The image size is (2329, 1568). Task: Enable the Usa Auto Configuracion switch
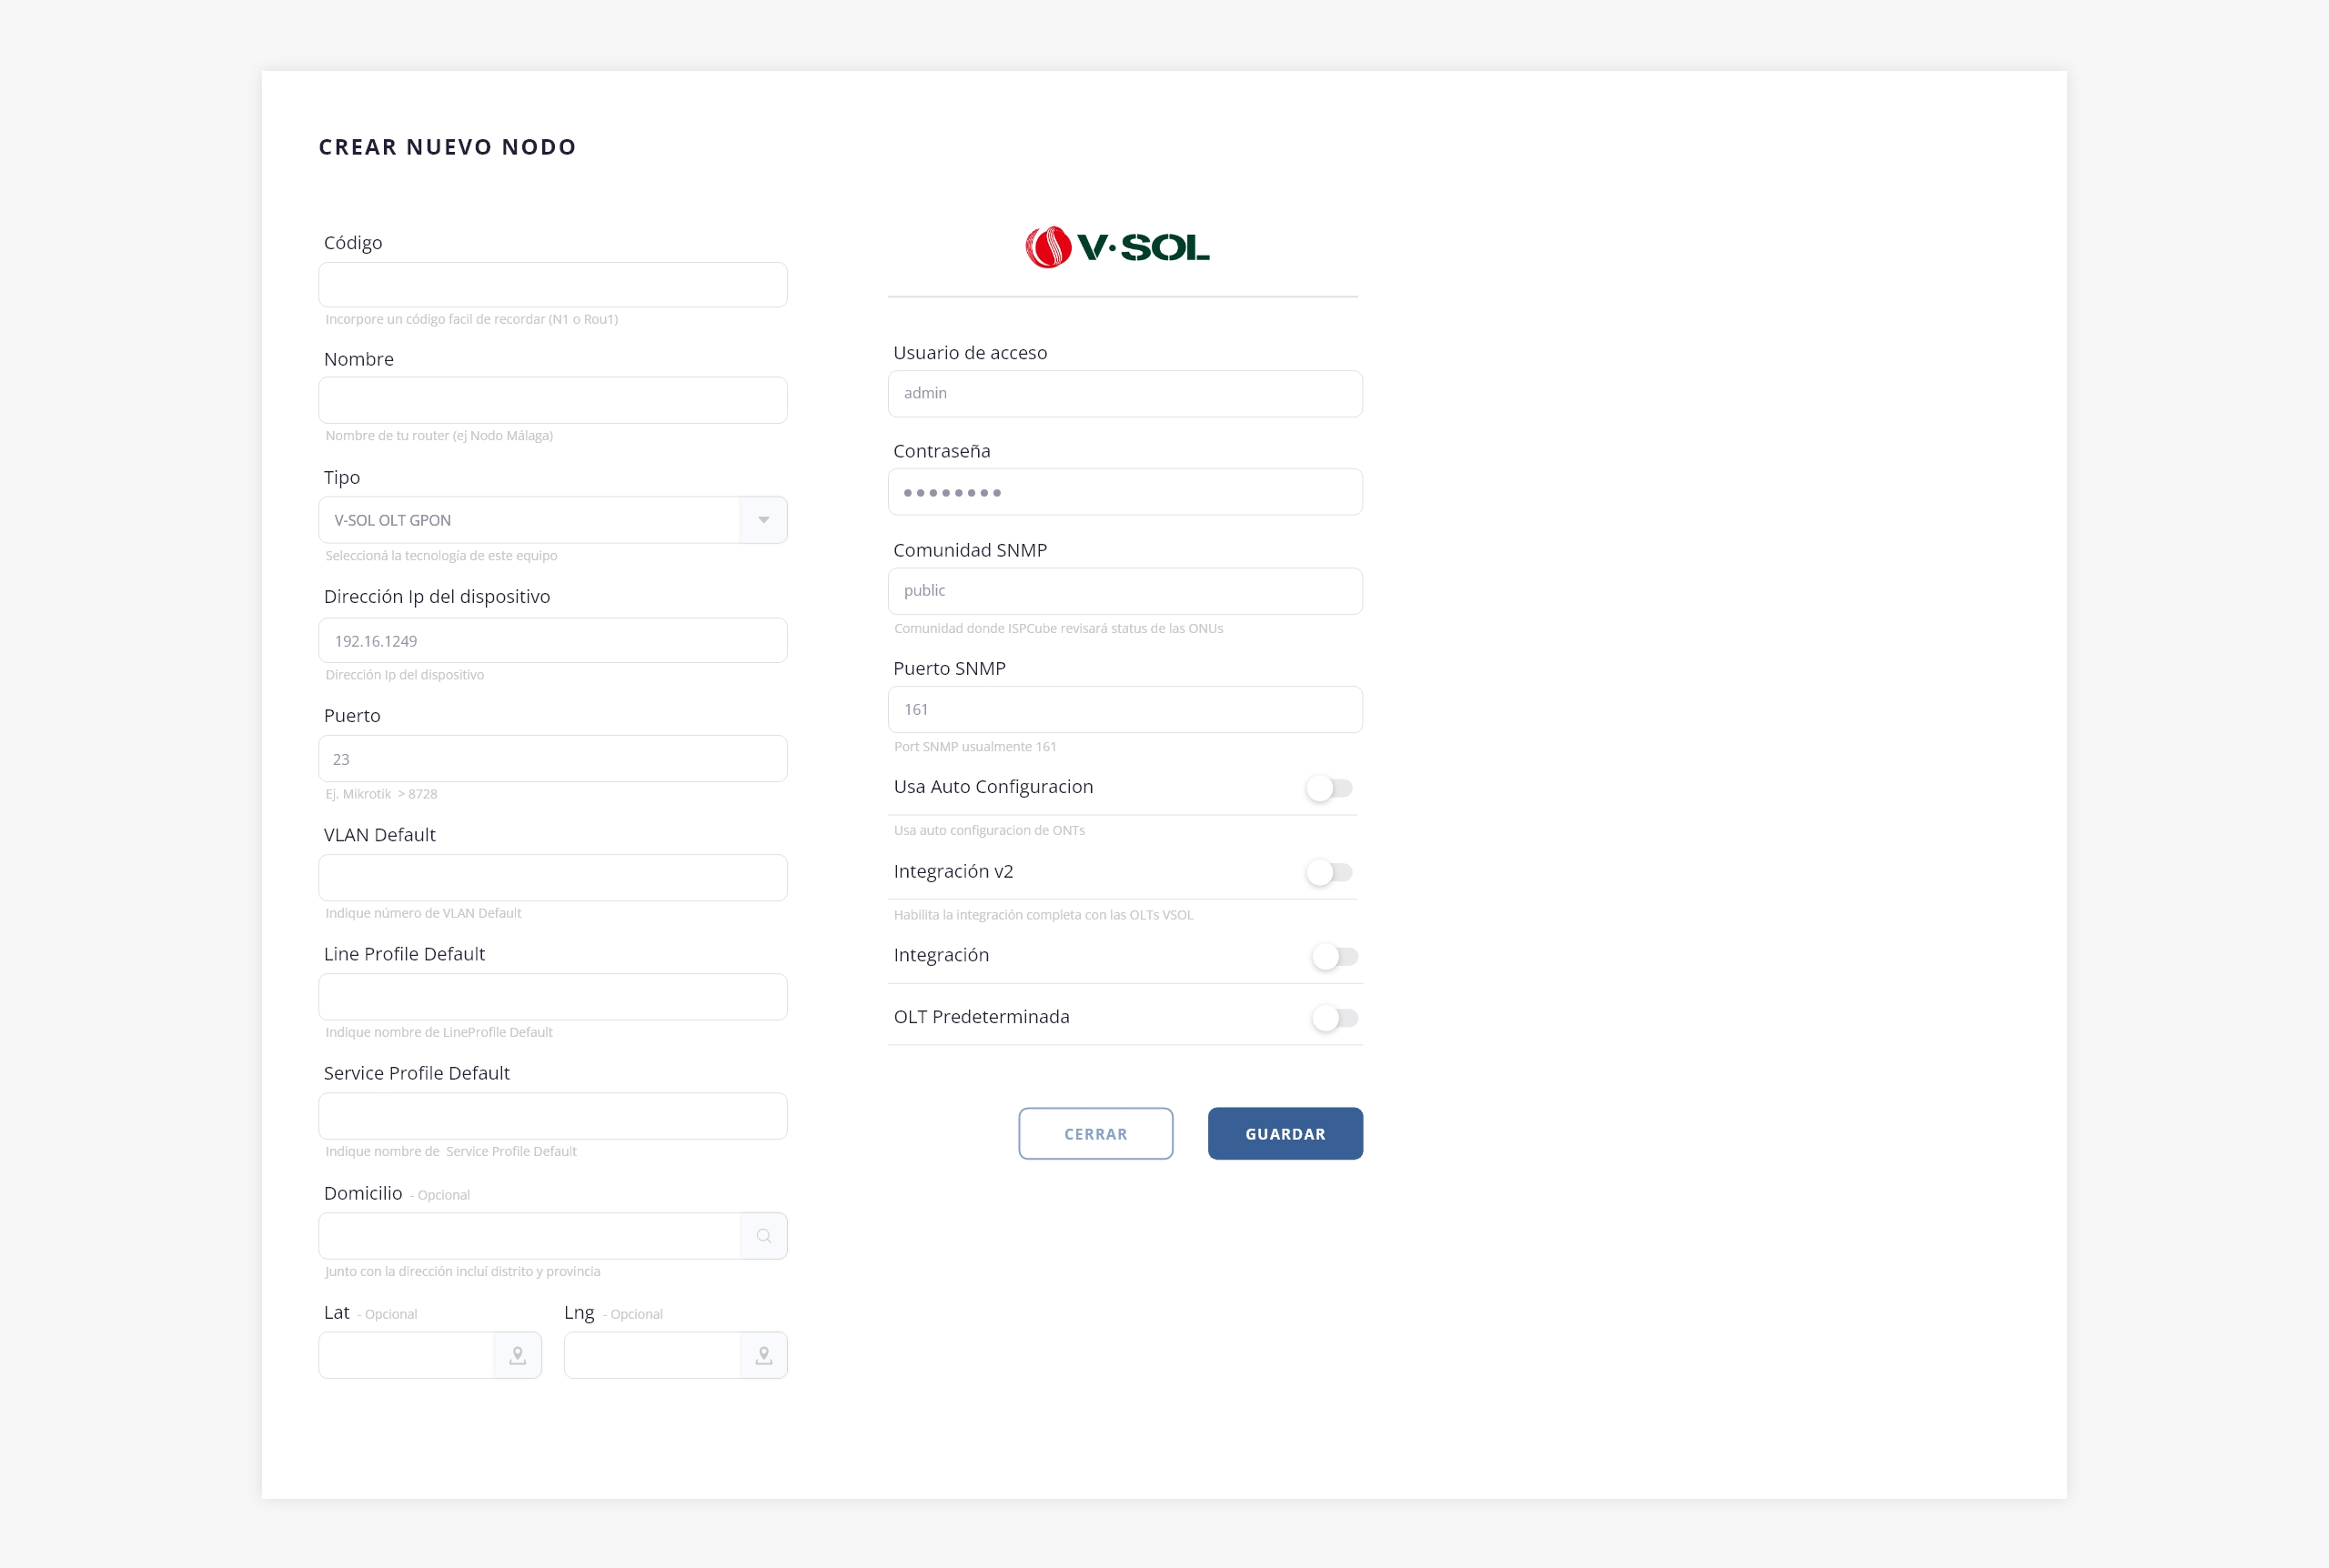tap(1329, 788)
